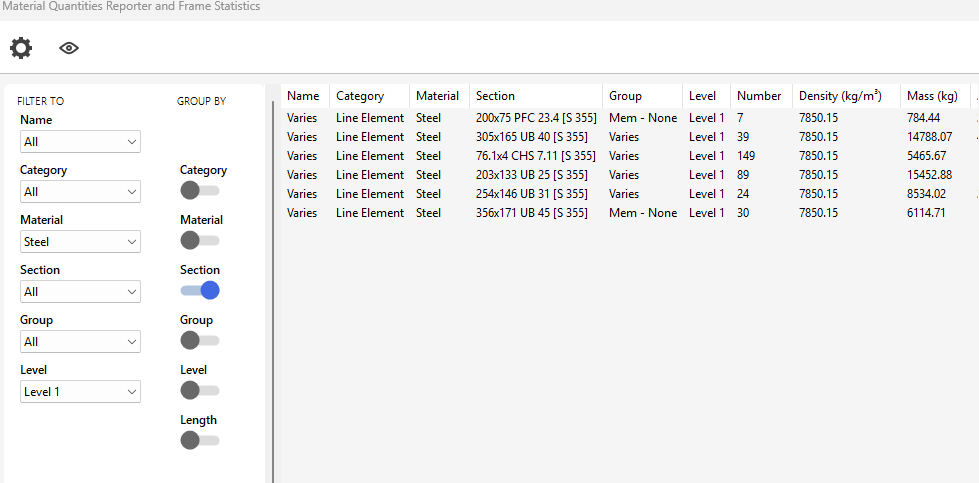Click Number cell showing 30
Viewport: 979px width, 483px height.
tap(743, 213)
